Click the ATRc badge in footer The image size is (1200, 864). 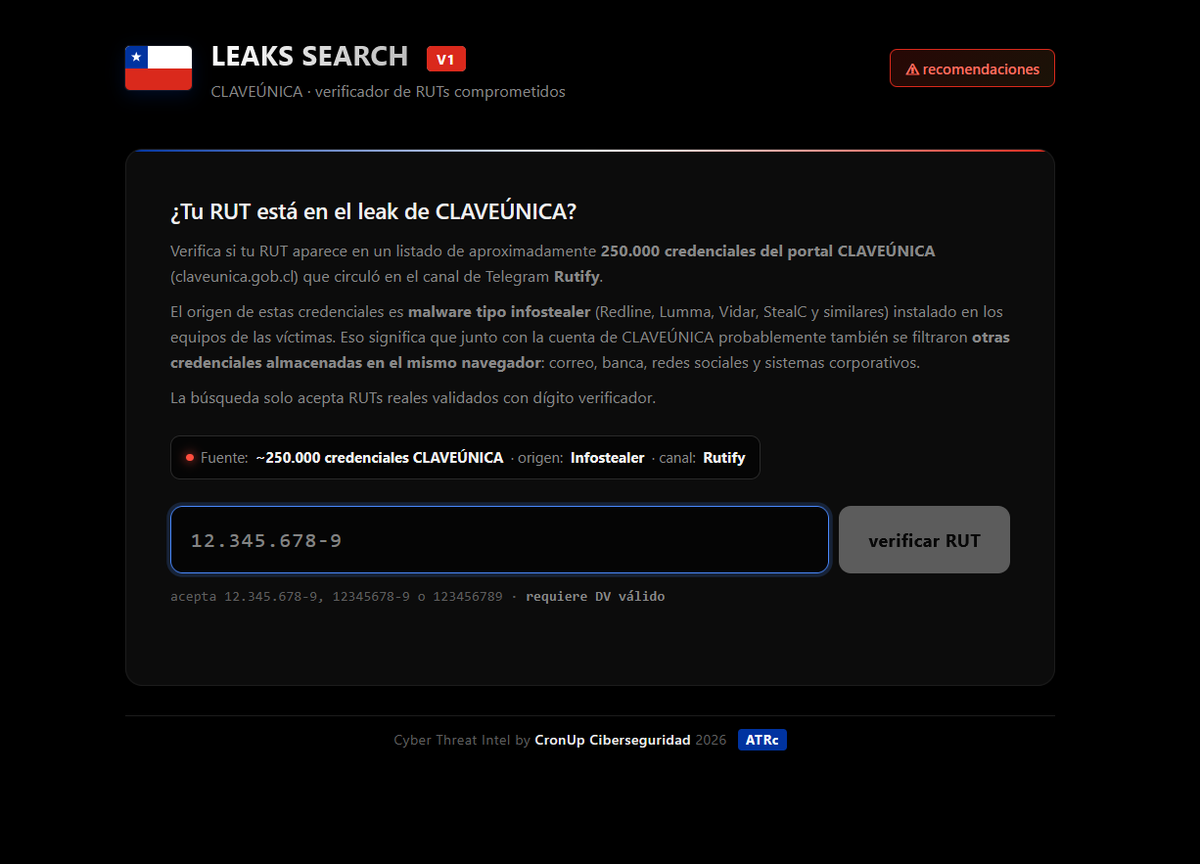coord(762,740)
